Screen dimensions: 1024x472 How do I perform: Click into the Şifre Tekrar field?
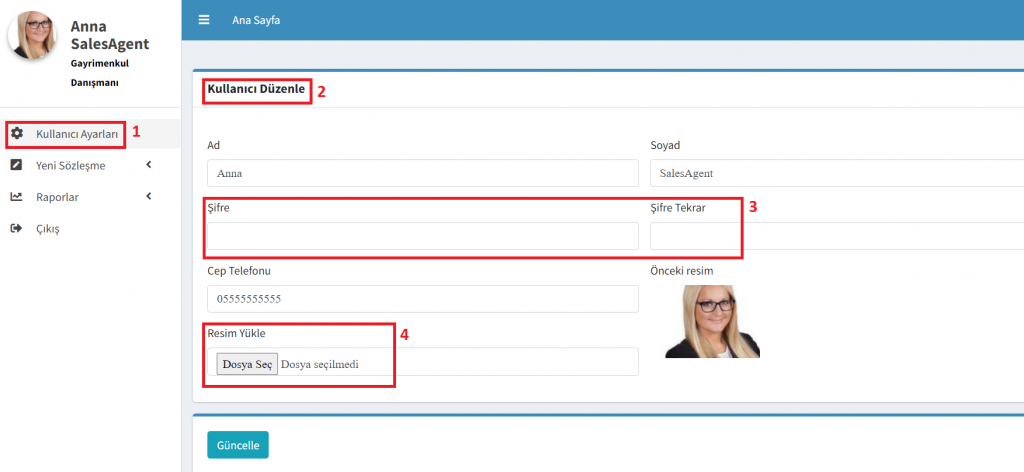pos(836,236)
